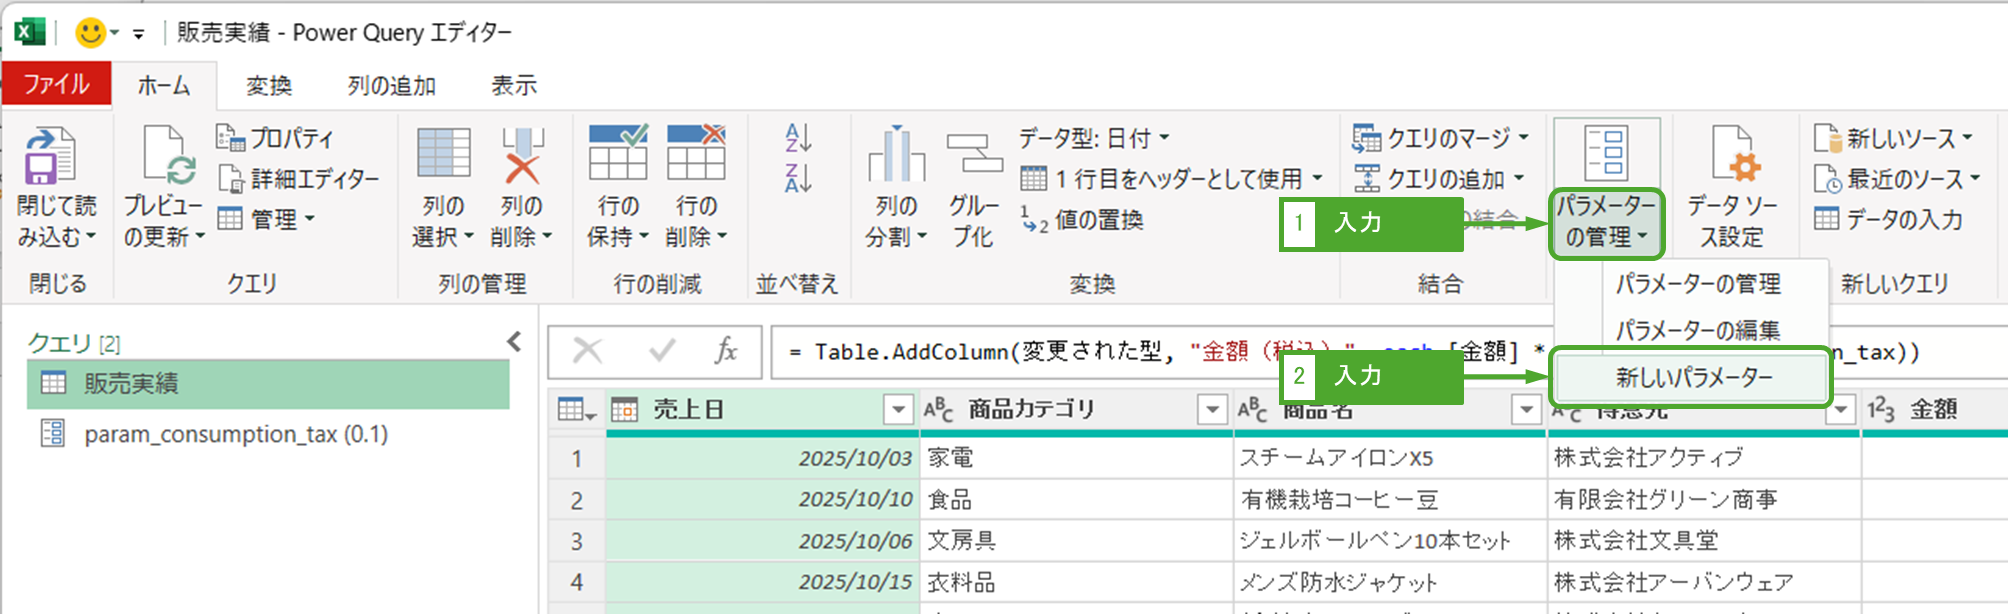This screenshot has width=2008, height=614.
Task: Select the param_consumption_tax query
Action: click(235, 434)
